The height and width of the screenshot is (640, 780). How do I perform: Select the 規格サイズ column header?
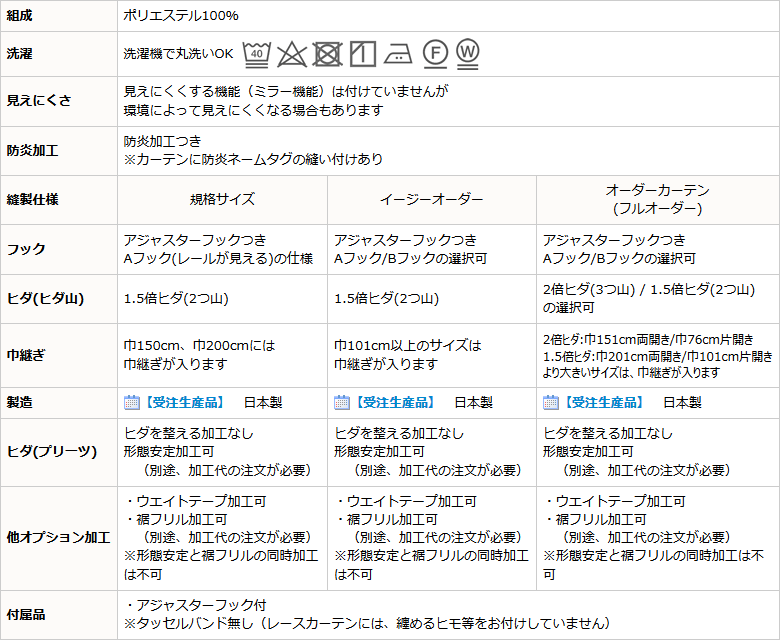[x=222, y=199]
